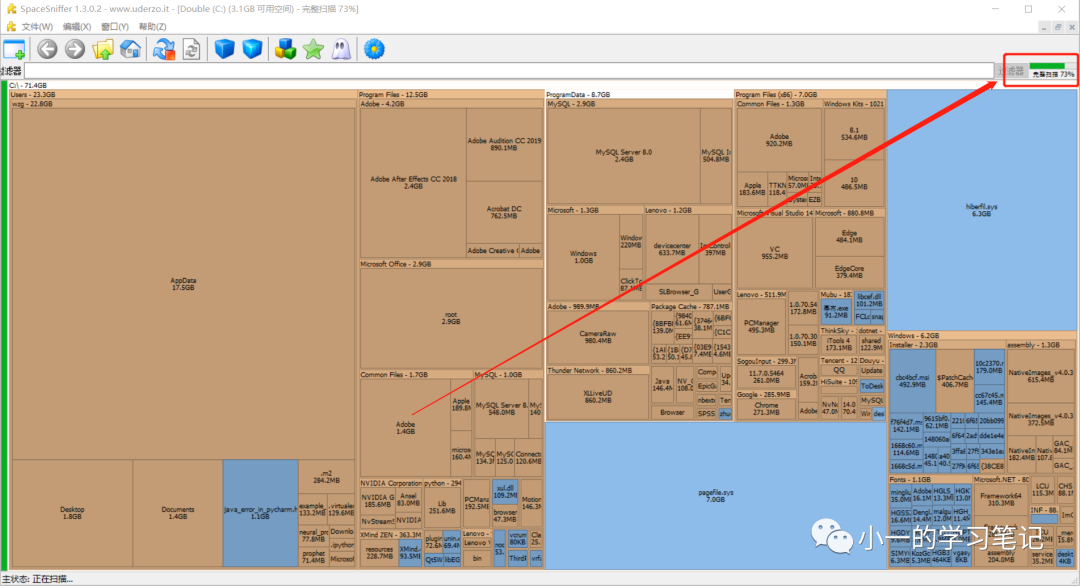Select the xul.dll 109.2MB block
1080x586 pixels.
(x=505, y=491)
